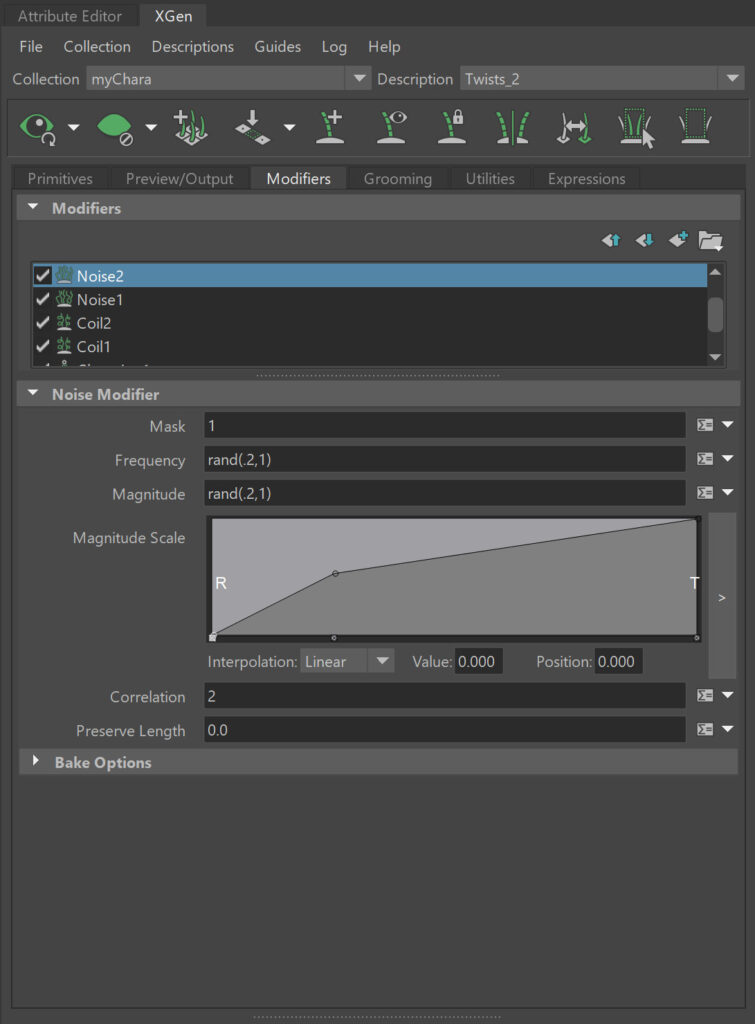Click the lock guide toolbar icon

[452, 127]
